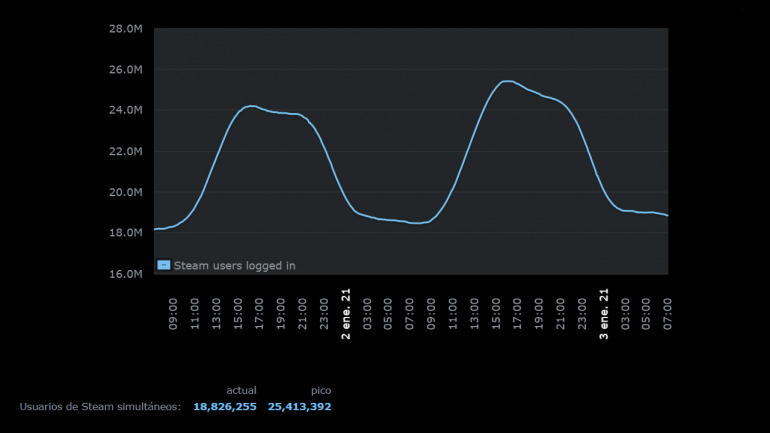Click the 16.0M y-axis label
770x433 pixels.
click(127, 274)
